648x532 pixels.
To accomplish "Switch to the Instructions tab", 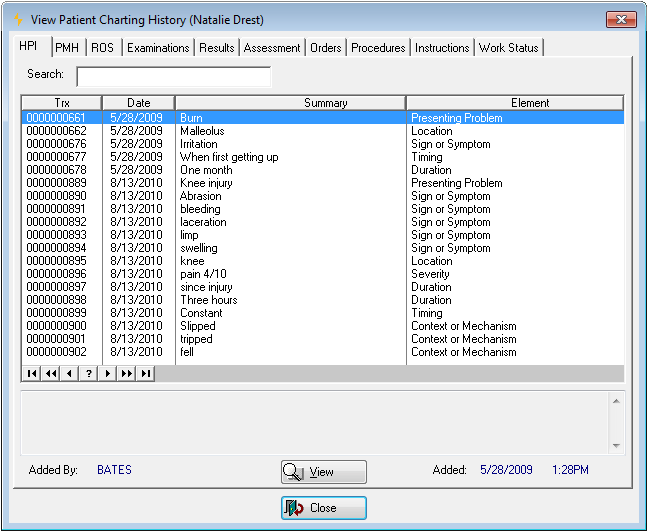I will point(442,48).
